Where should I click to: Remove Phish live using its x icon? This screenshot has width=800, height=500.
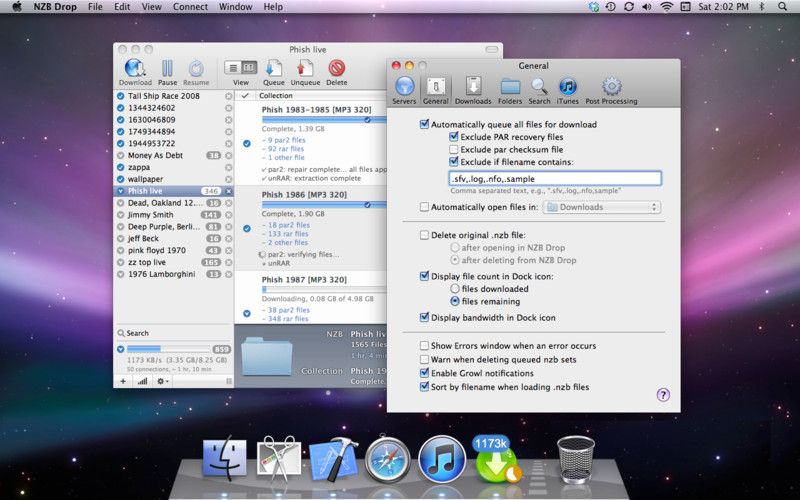(229, 191)
